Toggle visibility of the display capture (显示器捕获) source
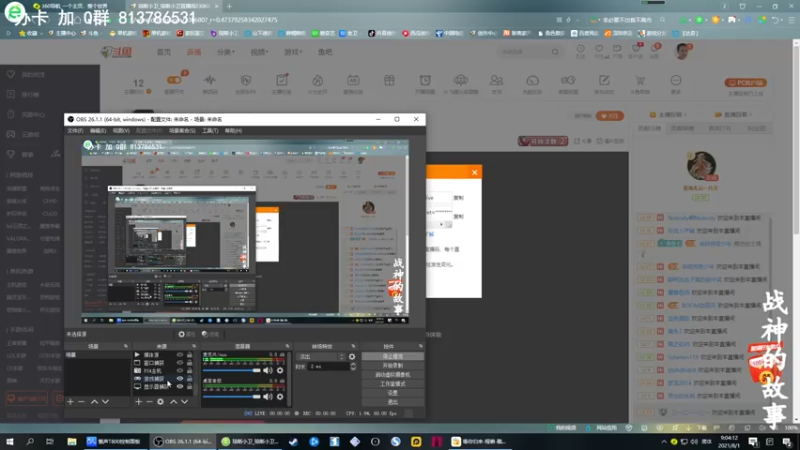This screenshot has height=450, width=800. [180, 386]
